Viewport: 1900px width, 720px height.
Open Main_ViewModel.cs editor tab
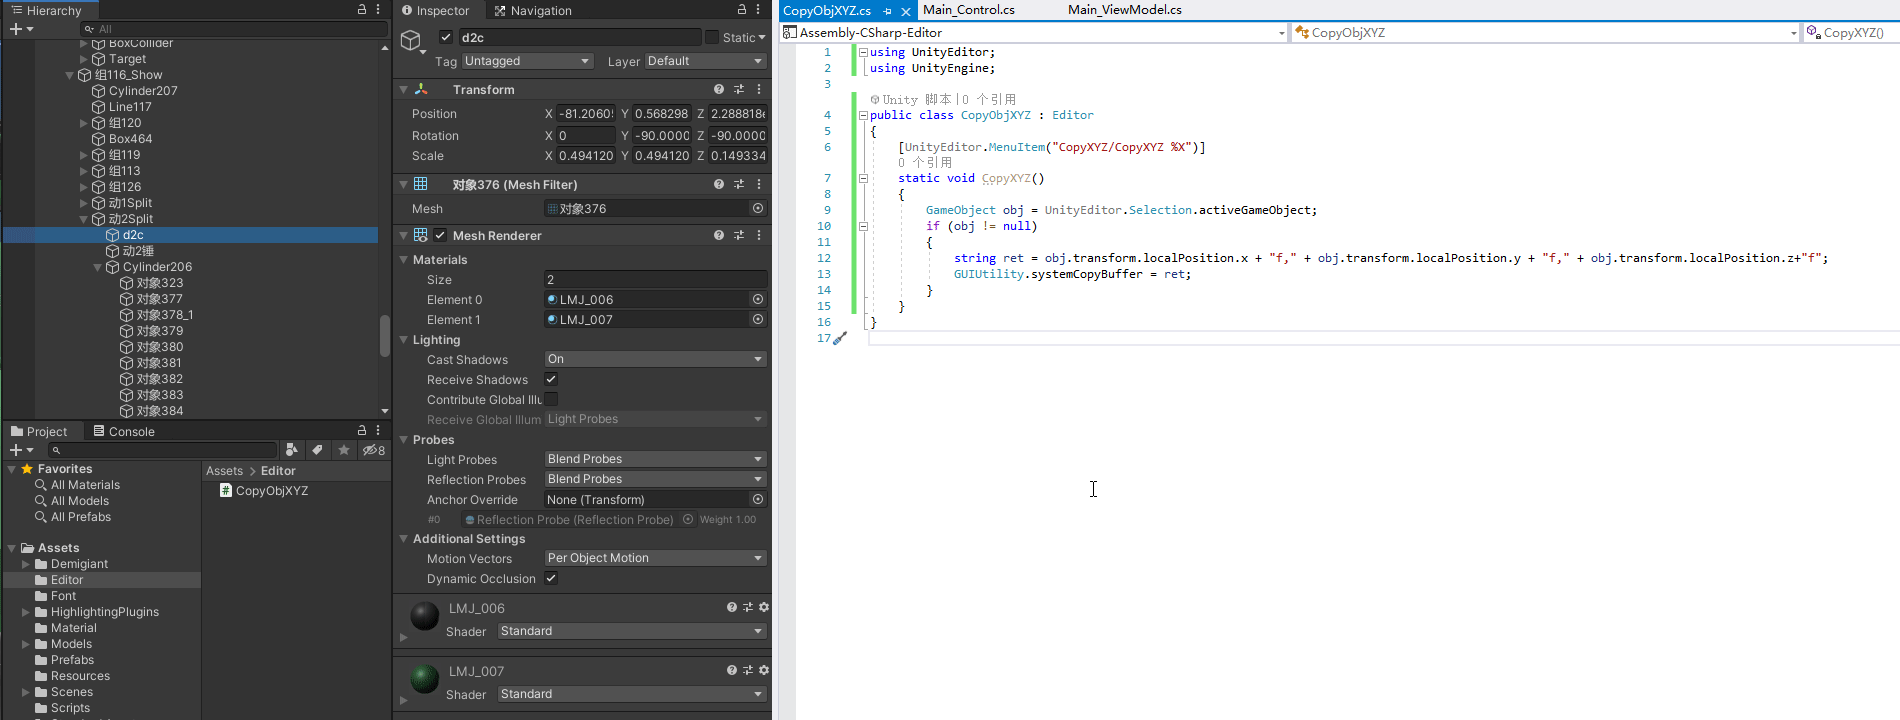click(x=1125, y=10)
